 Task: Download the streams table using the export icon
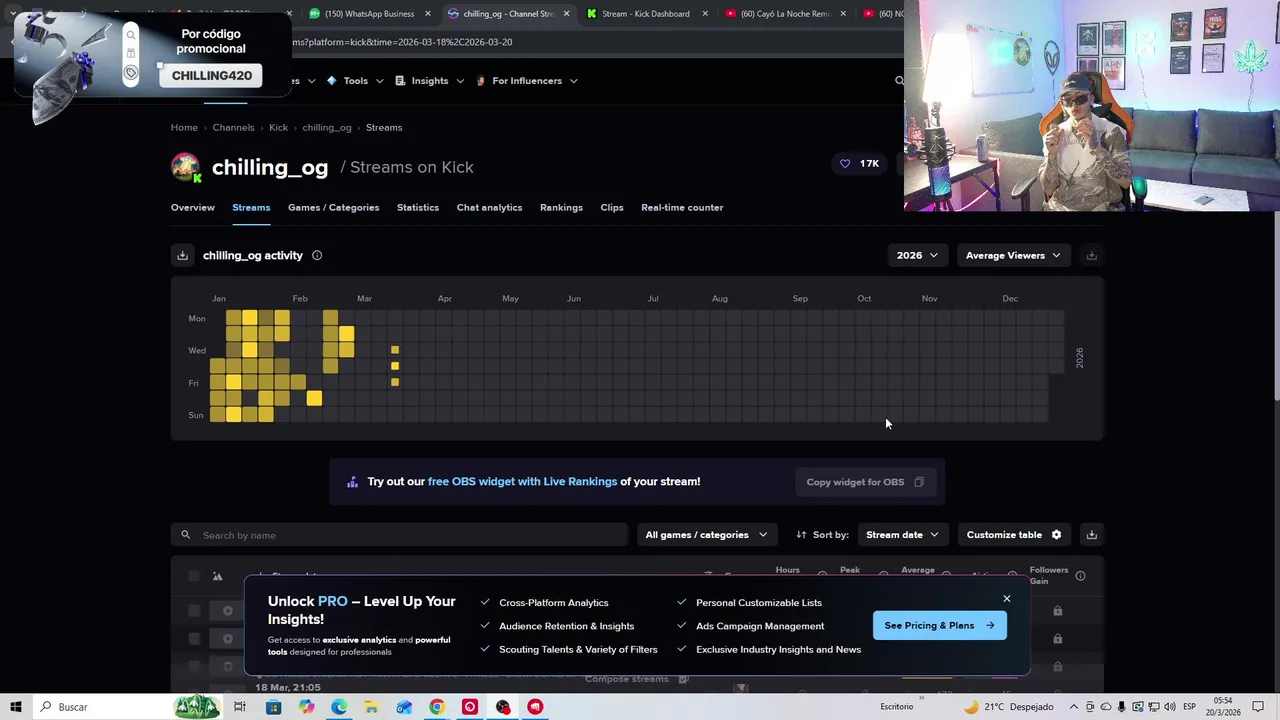tap(1091, 535)
